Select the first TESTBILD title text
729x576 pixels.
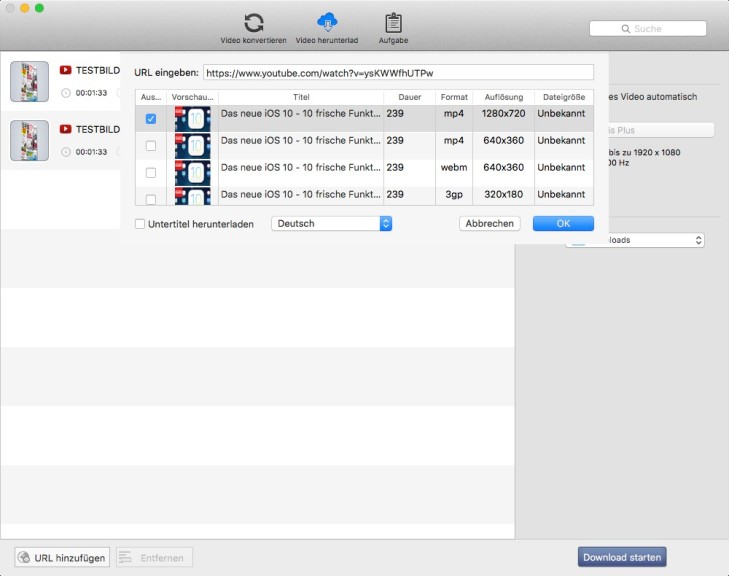tap(98, 70)
